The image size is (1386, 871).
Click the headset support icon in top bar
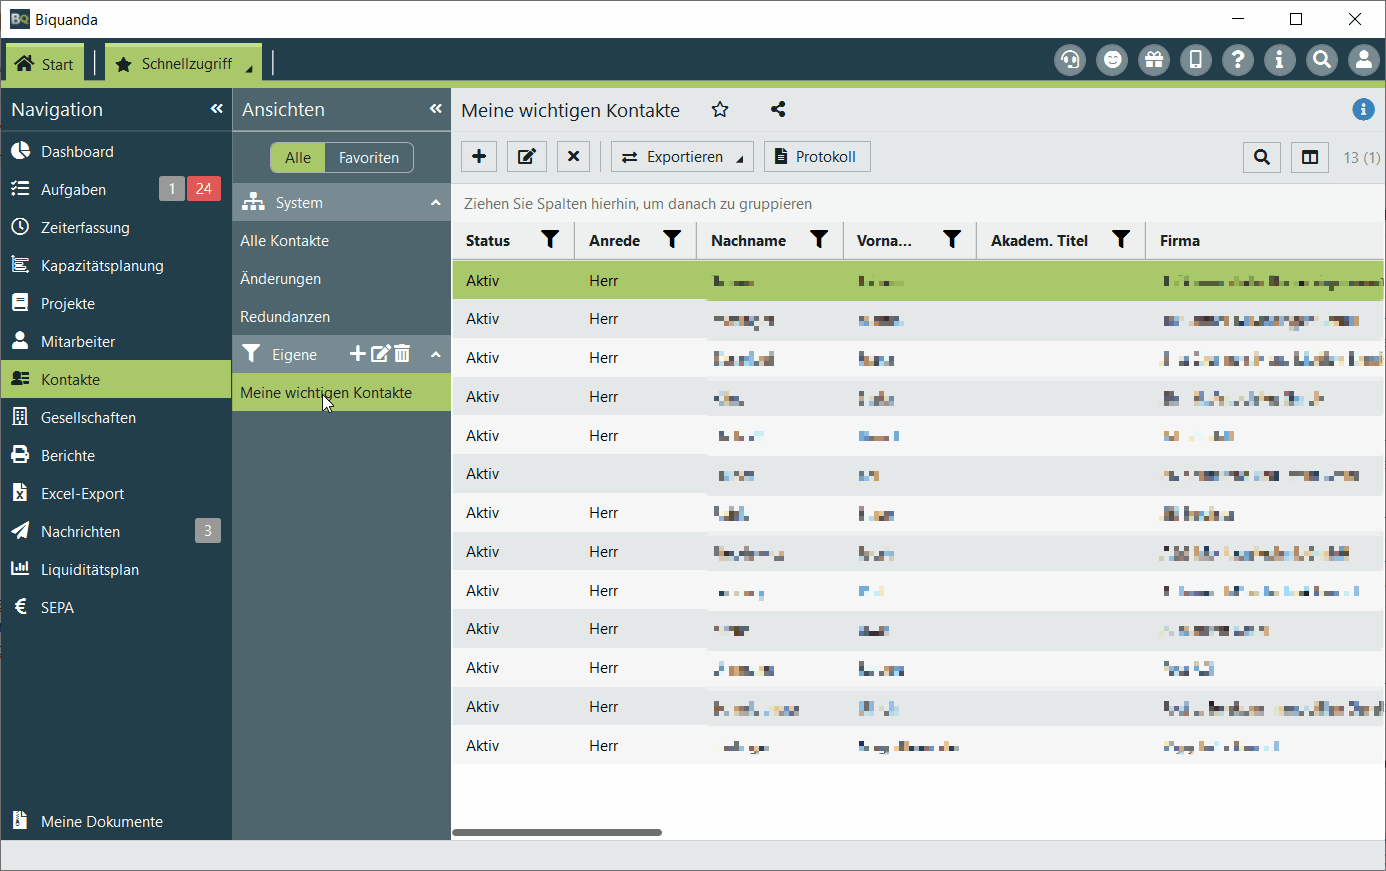pyautogui.click(x=1070, y=61)
